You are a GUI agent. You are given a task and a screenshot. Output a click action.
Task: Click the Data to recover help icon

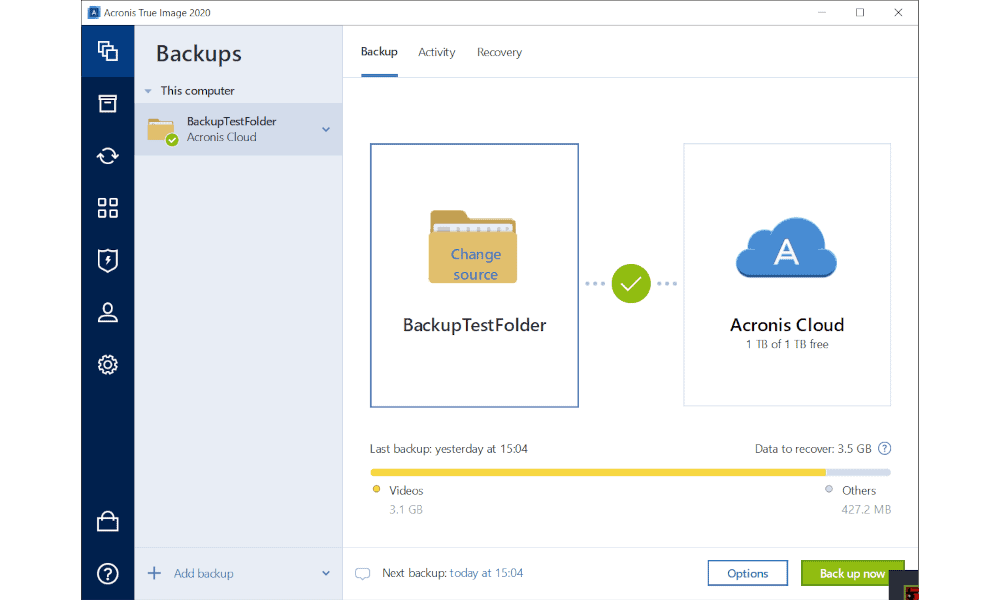click(x=885, y=449)
